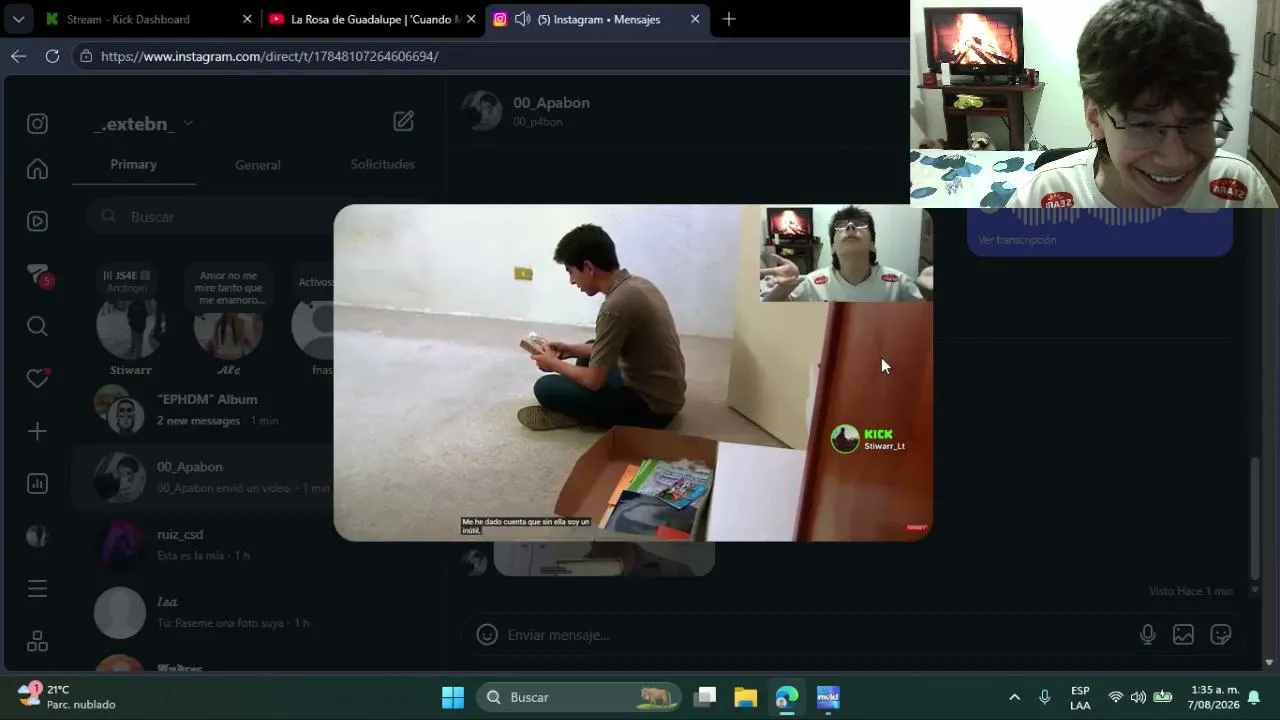Focus the Enviar mensaje text box

(815, 635)
